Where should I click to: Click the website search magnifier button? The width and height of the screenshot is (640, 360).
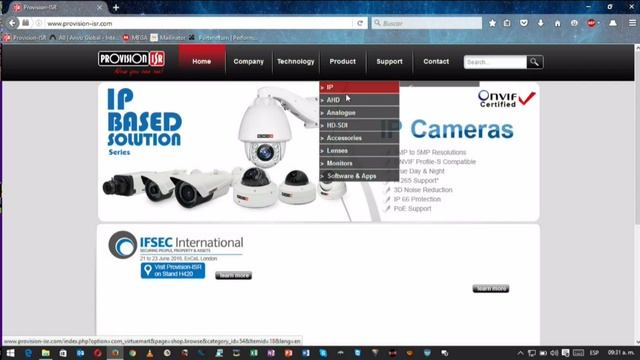coord(535,62)
